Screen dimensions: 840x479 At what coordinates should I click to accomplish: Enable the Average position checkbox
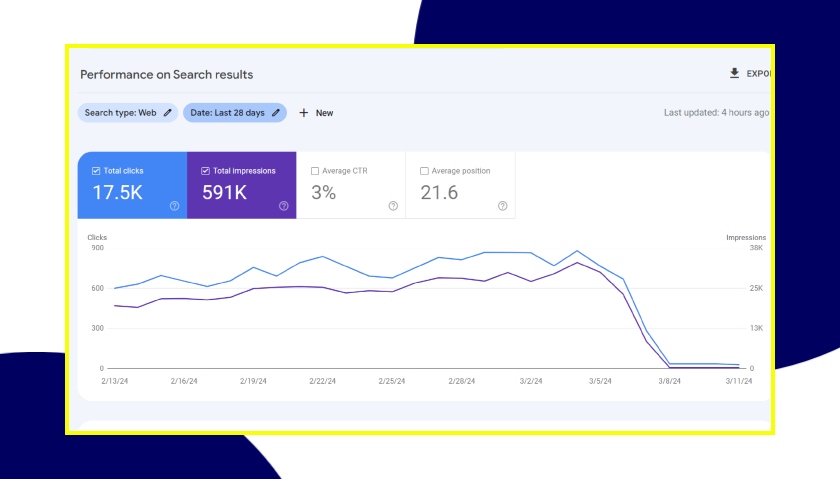(x=424, y=171)
